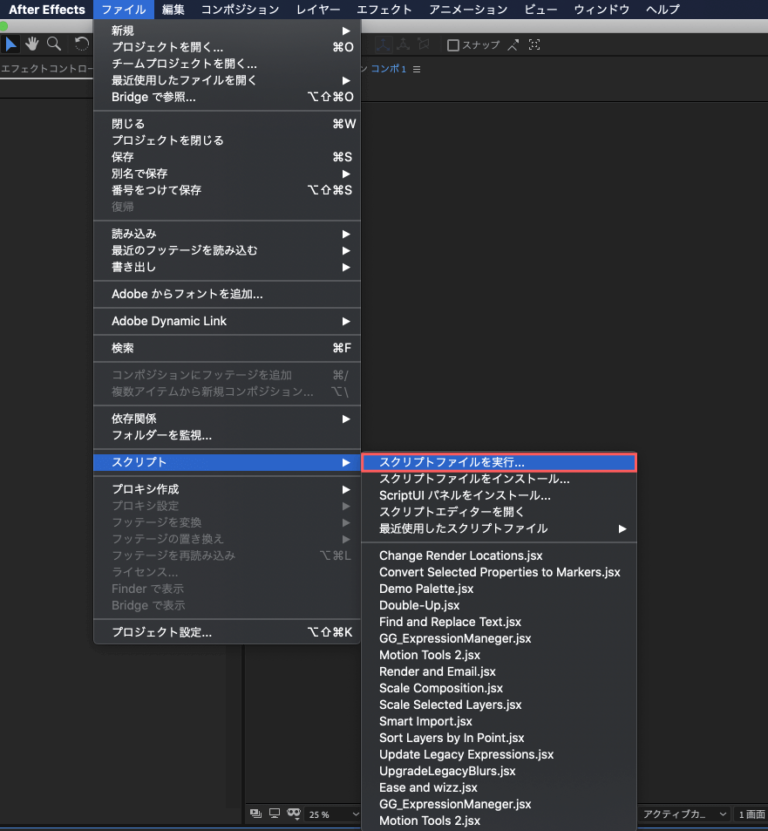Choose 番号をつけて保存
Screen dimensions: 768x831
coord(227,190)
